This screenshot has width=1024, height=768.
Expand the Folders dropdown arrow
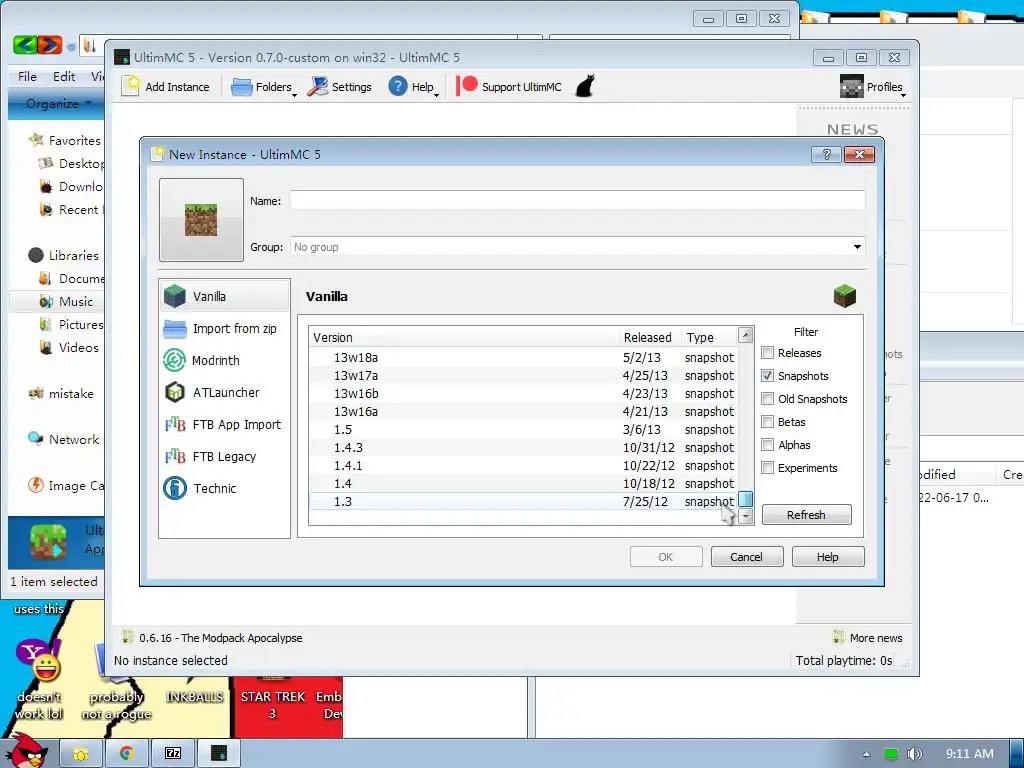click(294, 95)
